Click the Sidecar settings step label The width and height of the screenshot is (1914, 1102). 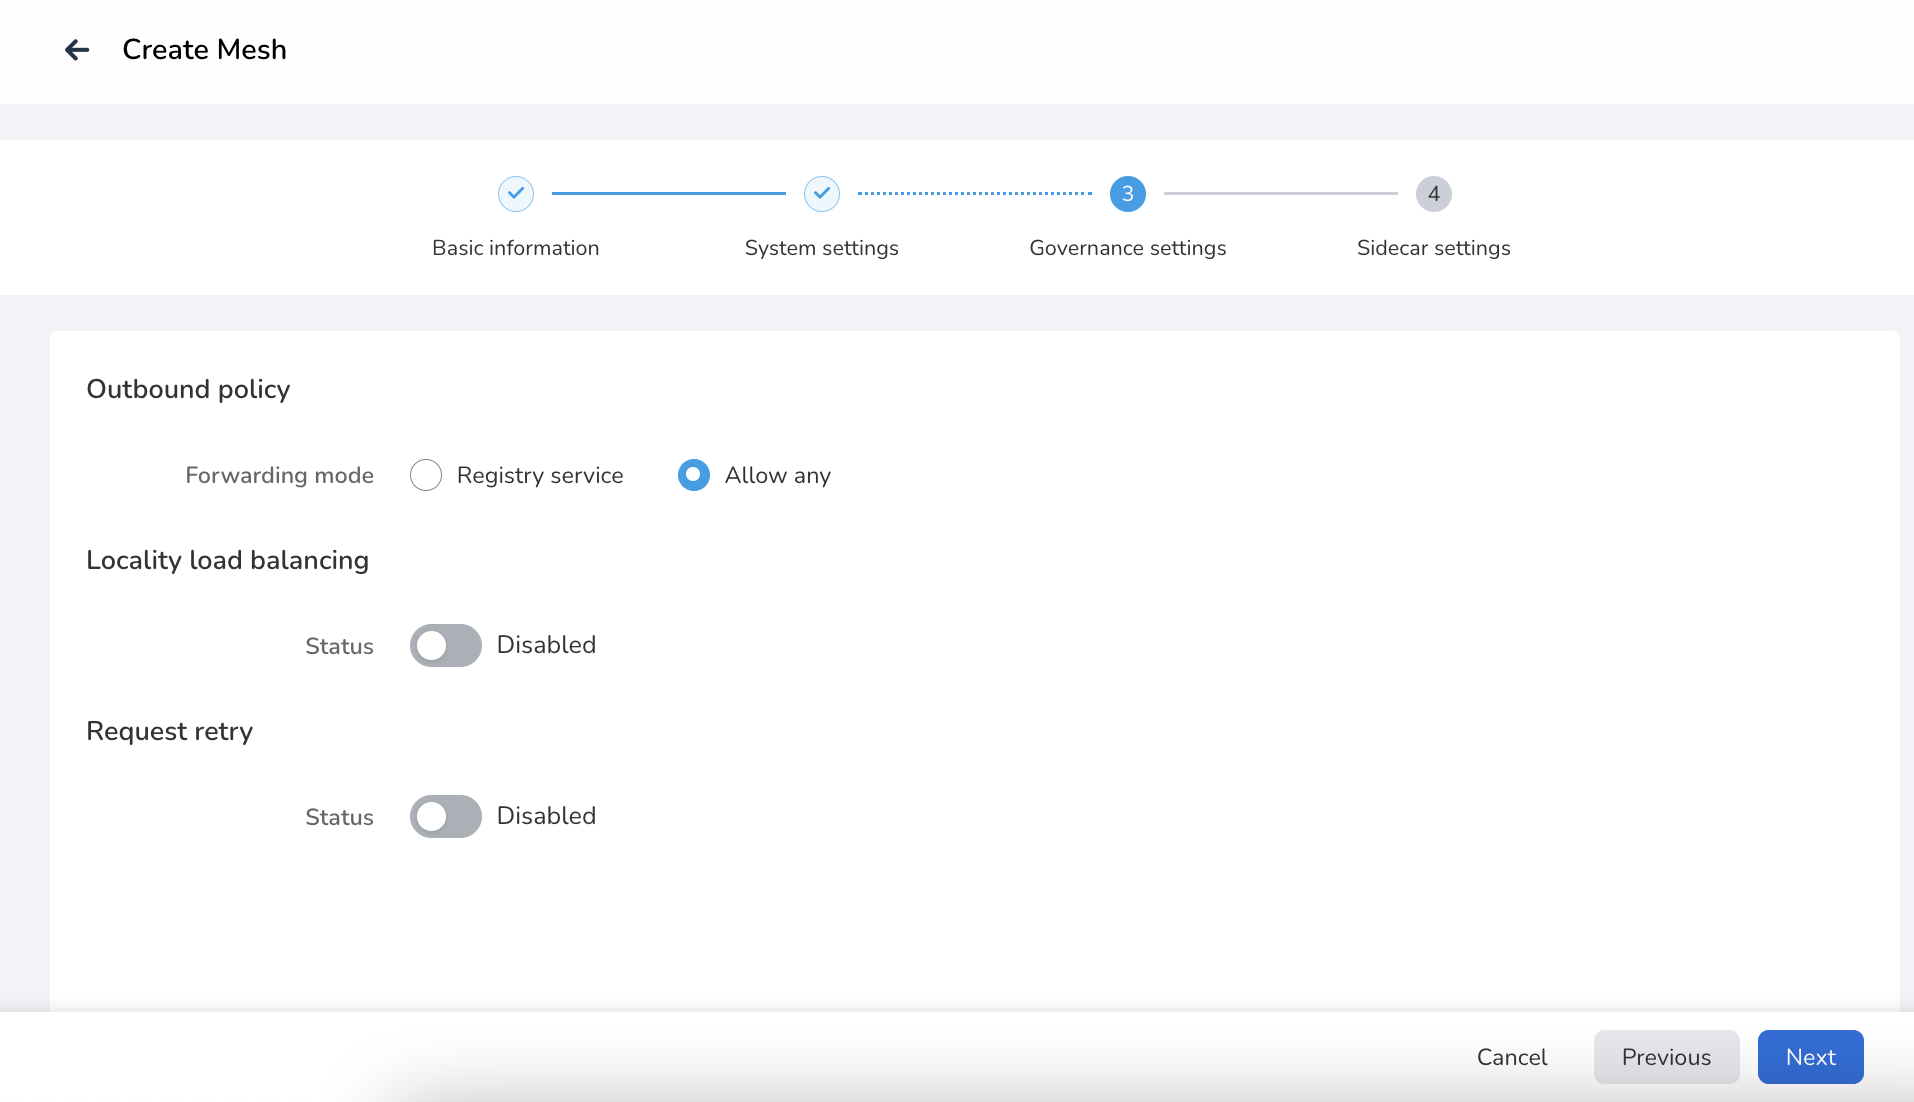coord(1434,248)
